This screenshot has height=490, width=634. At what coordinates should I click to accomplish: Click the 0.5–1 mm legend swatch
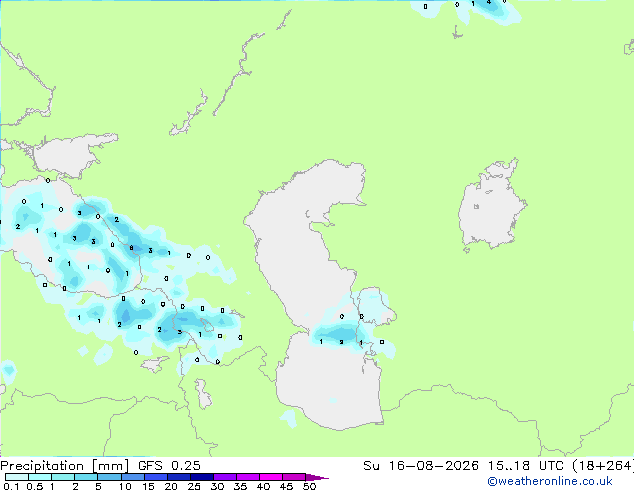[40, 477]
